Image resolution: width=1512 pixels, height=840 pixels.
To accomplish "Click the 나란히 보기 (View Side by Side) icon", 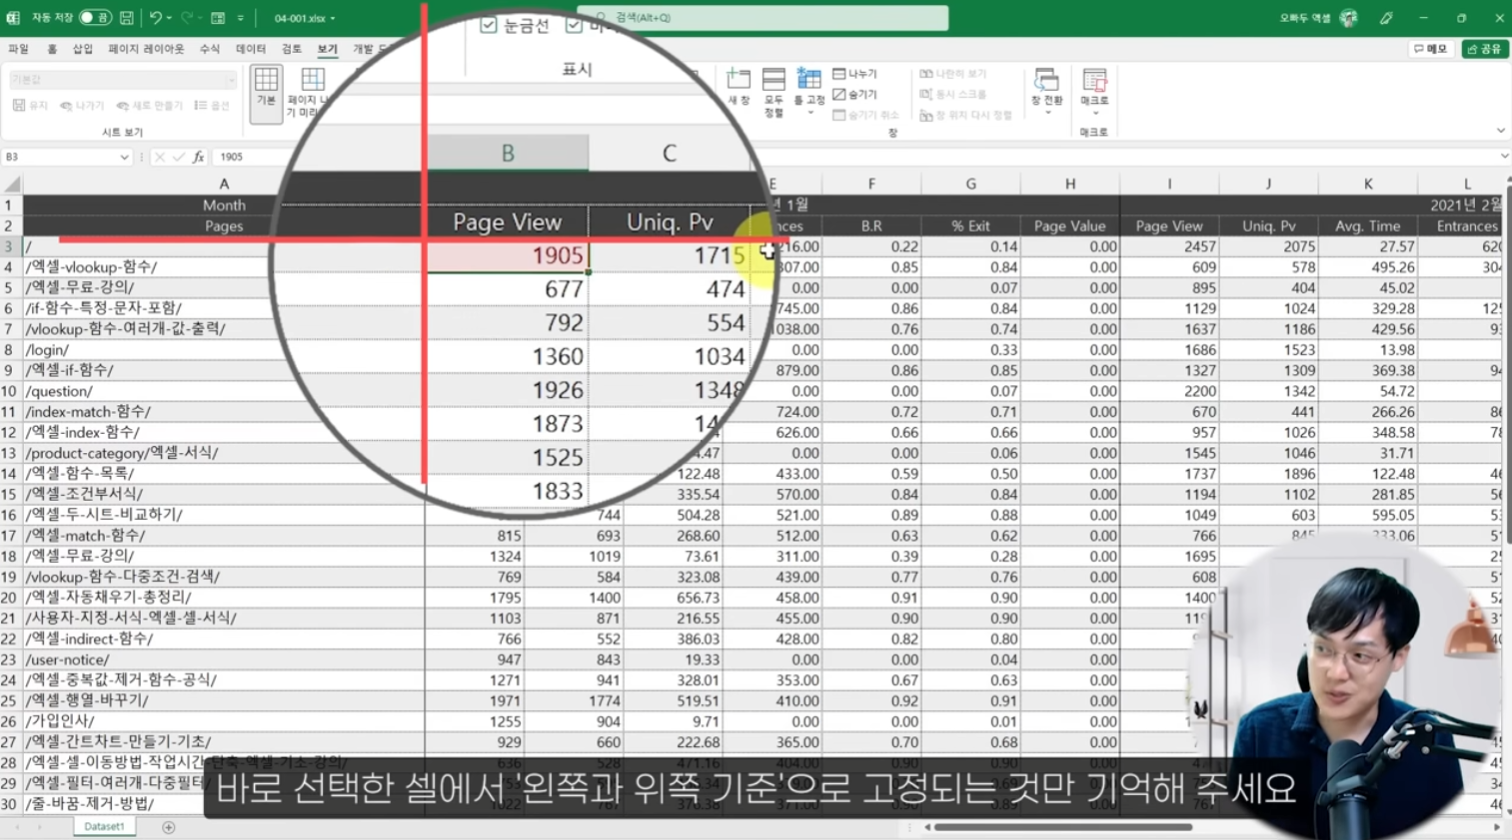I will coord(926,74).
